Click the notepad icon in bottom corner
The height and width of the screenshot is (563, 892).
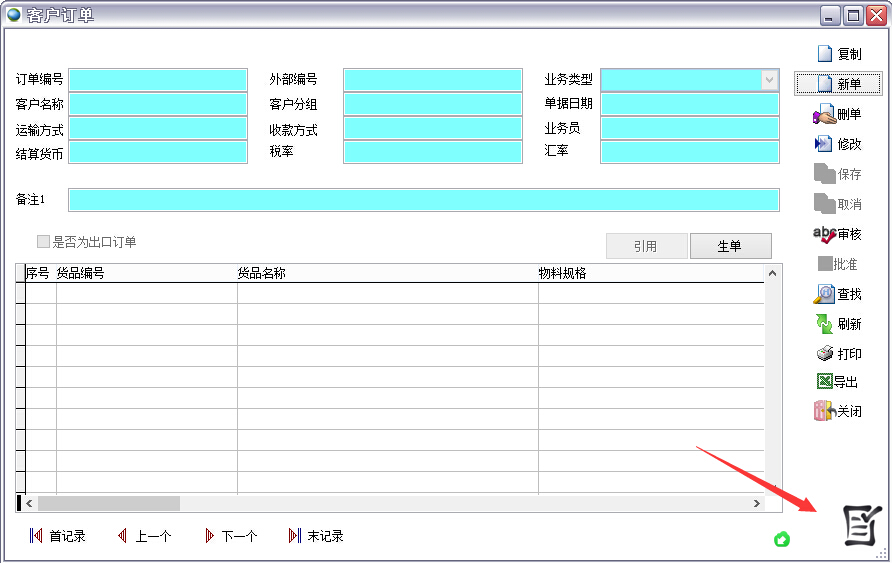[862, 525]
